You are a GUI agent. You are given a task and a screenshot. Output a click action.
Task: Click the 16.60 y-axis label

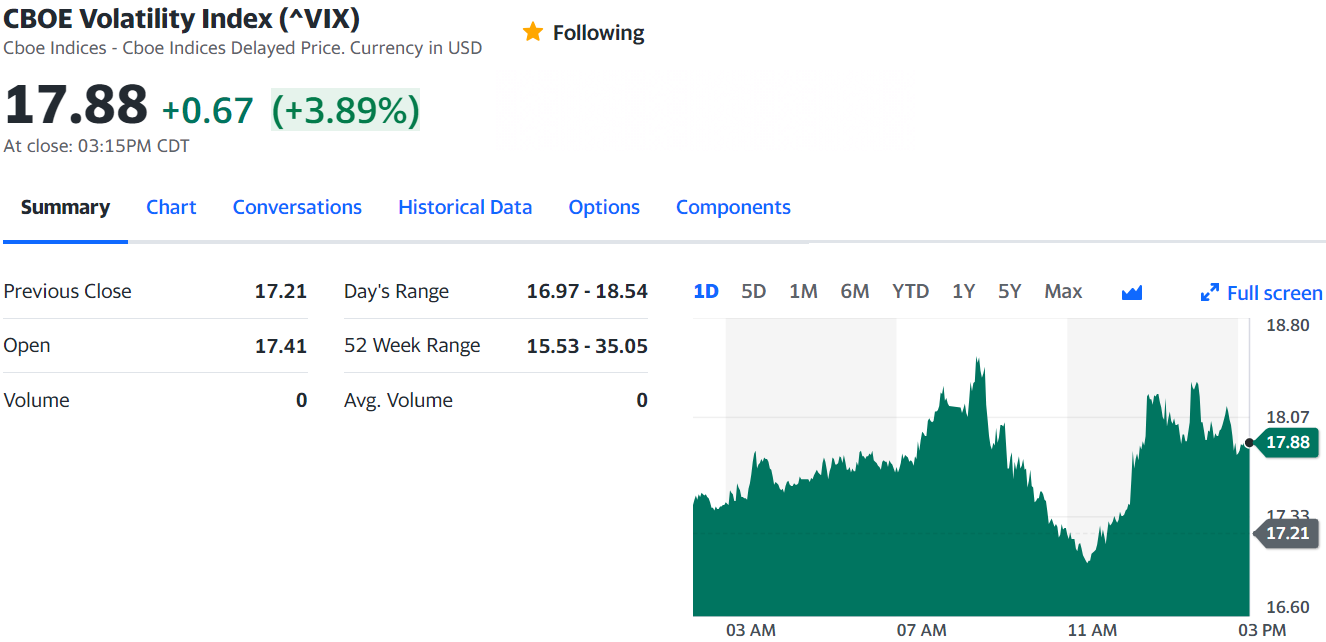coord(1287,607)
